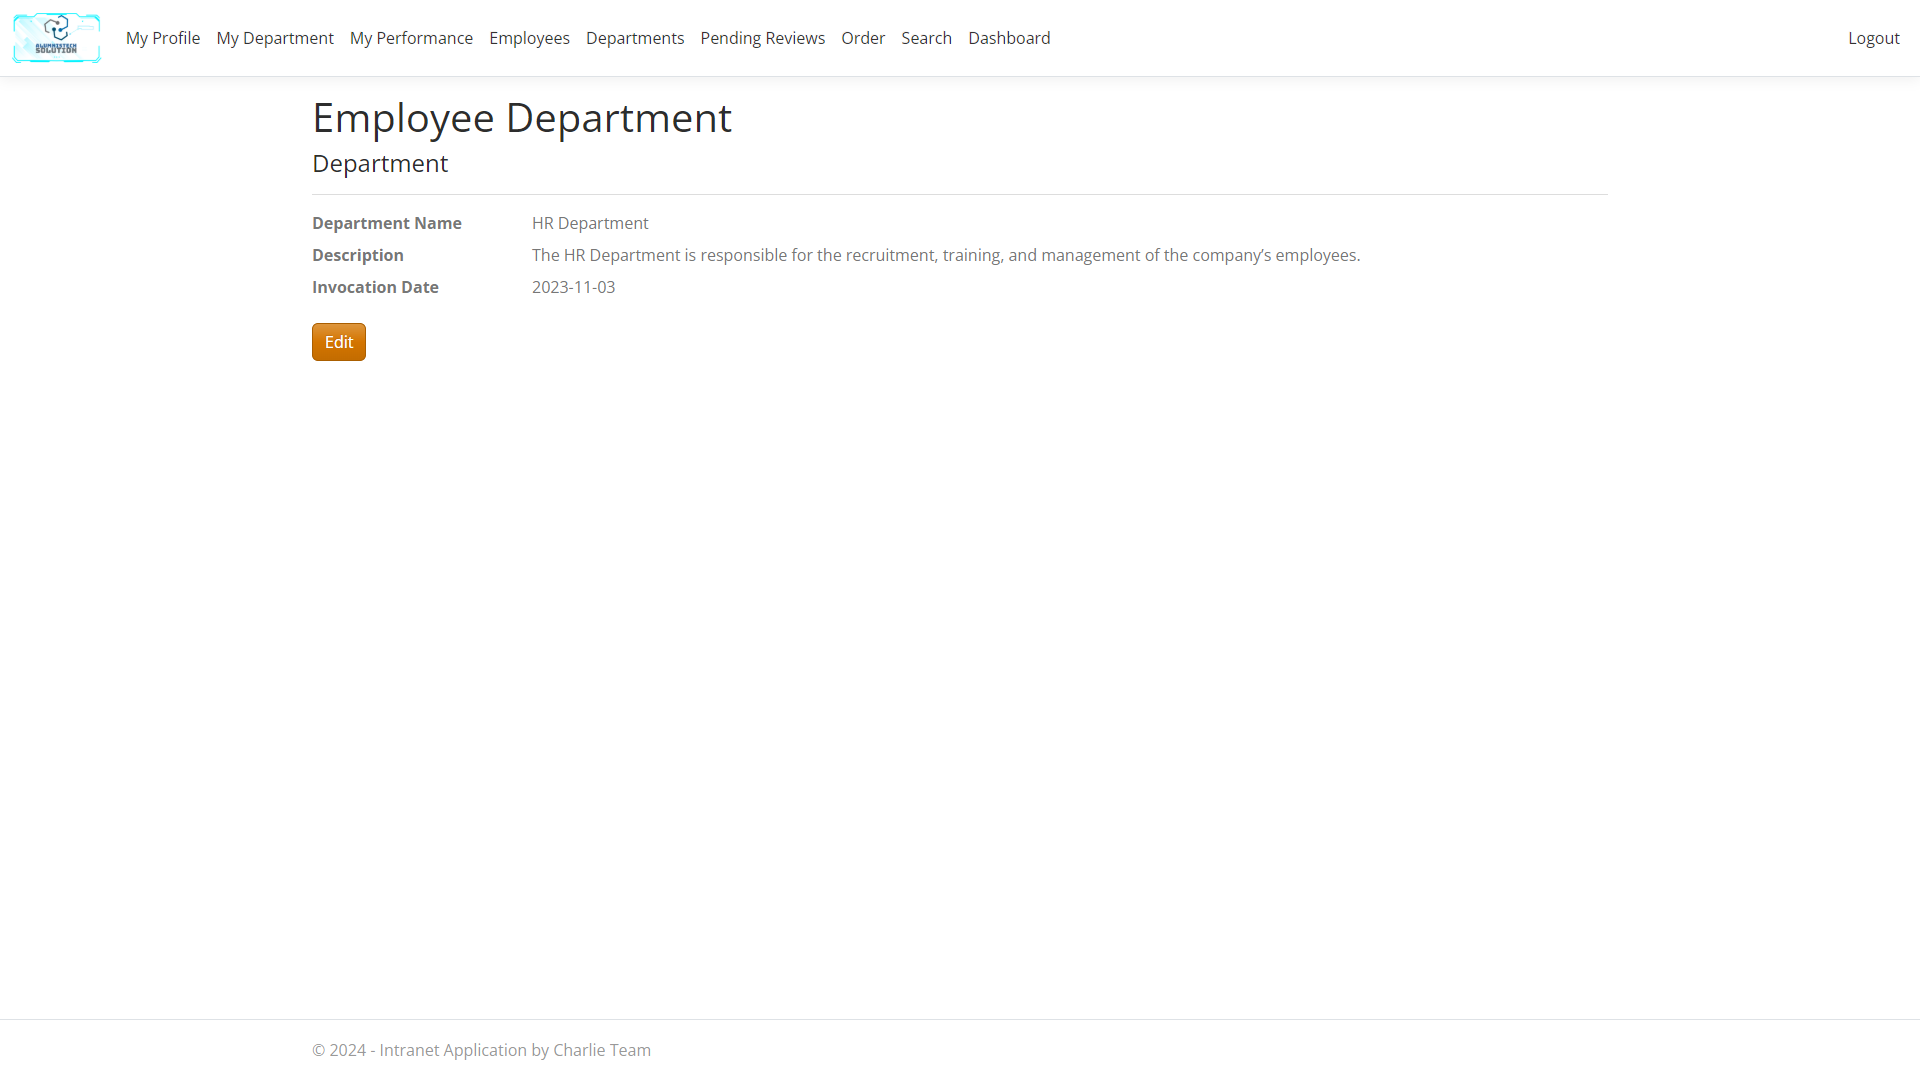1920x1080 pixels.
Task: Log out using the Logout link
Action: [x=1873, y=38]
